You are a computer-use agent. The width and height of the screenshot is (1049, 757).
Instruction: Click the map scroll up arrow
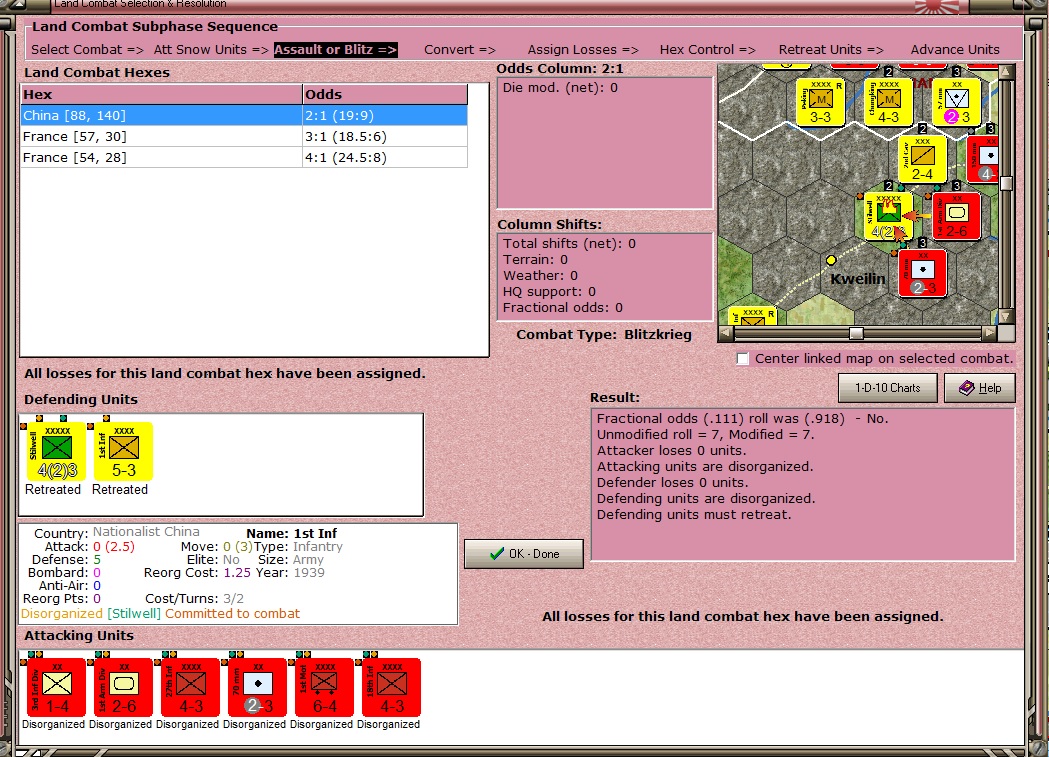click(x=1006, y=71)
